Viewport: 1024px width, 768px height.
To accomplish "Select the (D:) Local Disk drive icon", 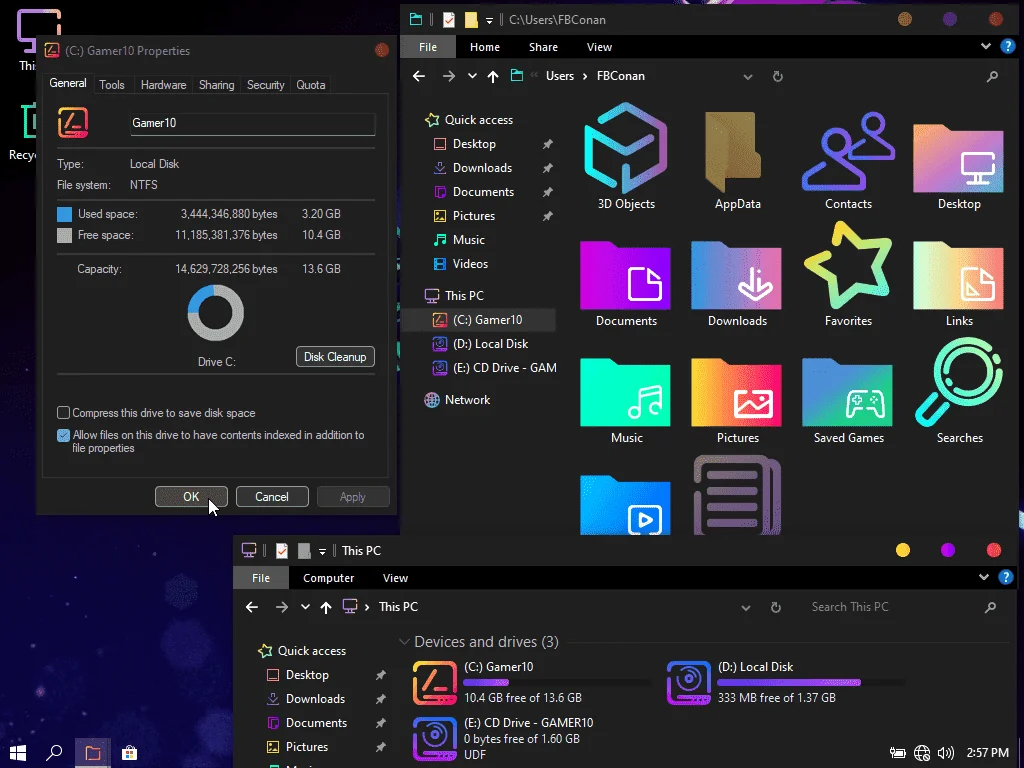I will pyautogui.click(x=688, y=683).
